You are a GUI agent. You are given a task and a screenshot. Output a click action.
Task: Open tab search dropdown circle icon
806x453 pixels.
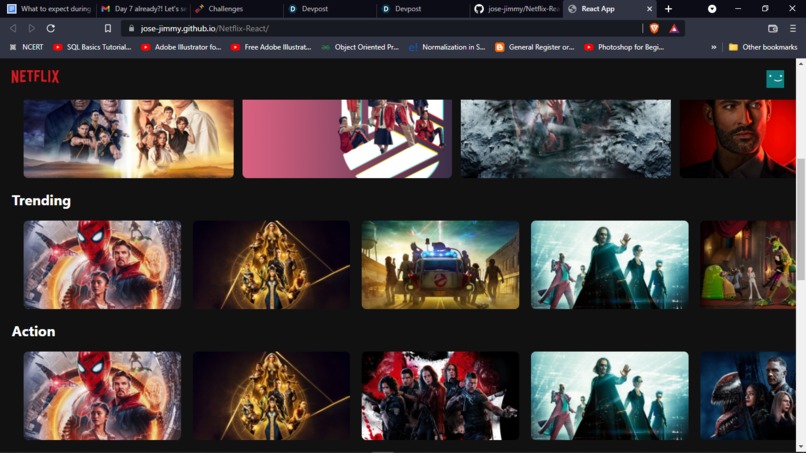711,9
